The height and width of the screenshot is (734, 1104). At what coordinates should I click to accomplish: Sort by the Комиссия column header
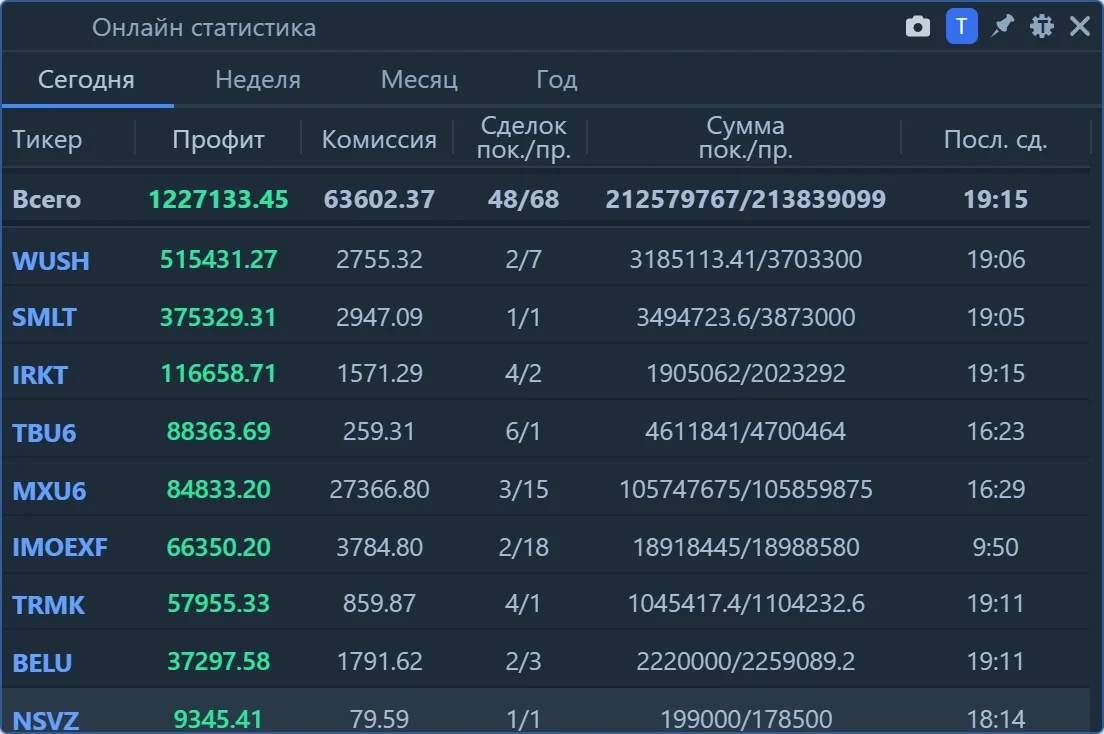tap(379, 139)
